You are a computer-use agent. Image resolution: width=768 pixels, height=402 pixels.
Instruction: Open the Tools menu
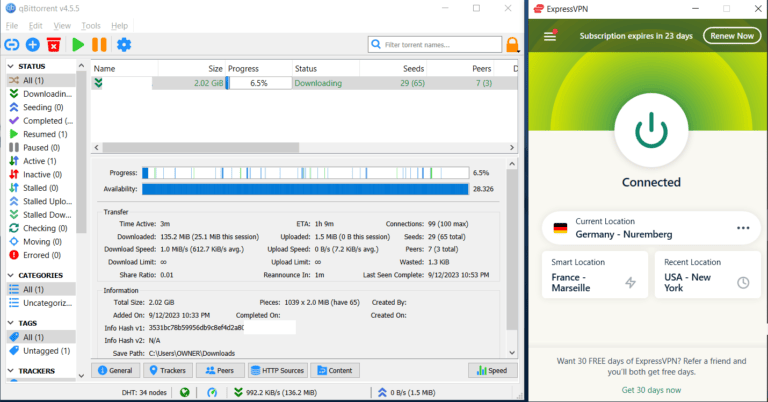click(x=91, y=25)
